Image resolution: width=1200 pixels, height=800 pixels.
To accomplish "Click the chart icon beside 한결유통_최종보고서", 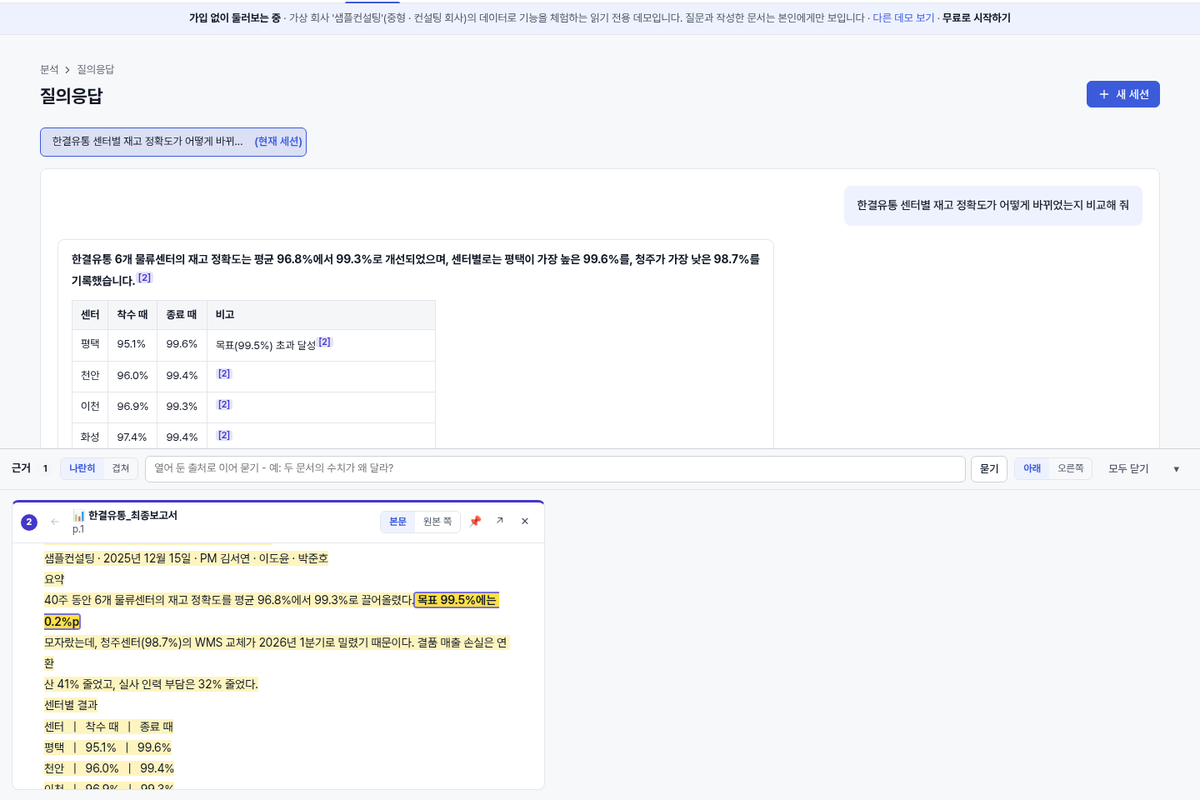I will click(79, 515).
